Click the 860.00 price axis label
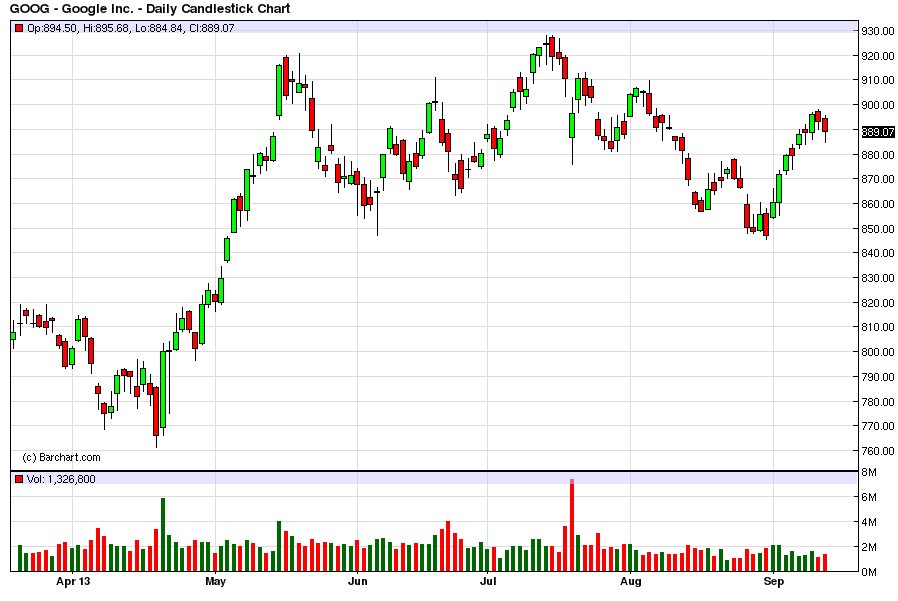The height and width of the screenshot is (601, 898). pos(878,204)
